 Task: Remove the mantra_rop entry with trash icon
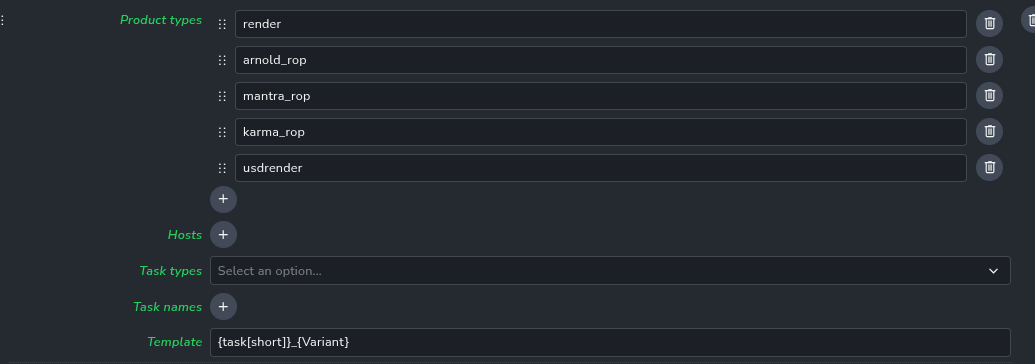(989, 96)
